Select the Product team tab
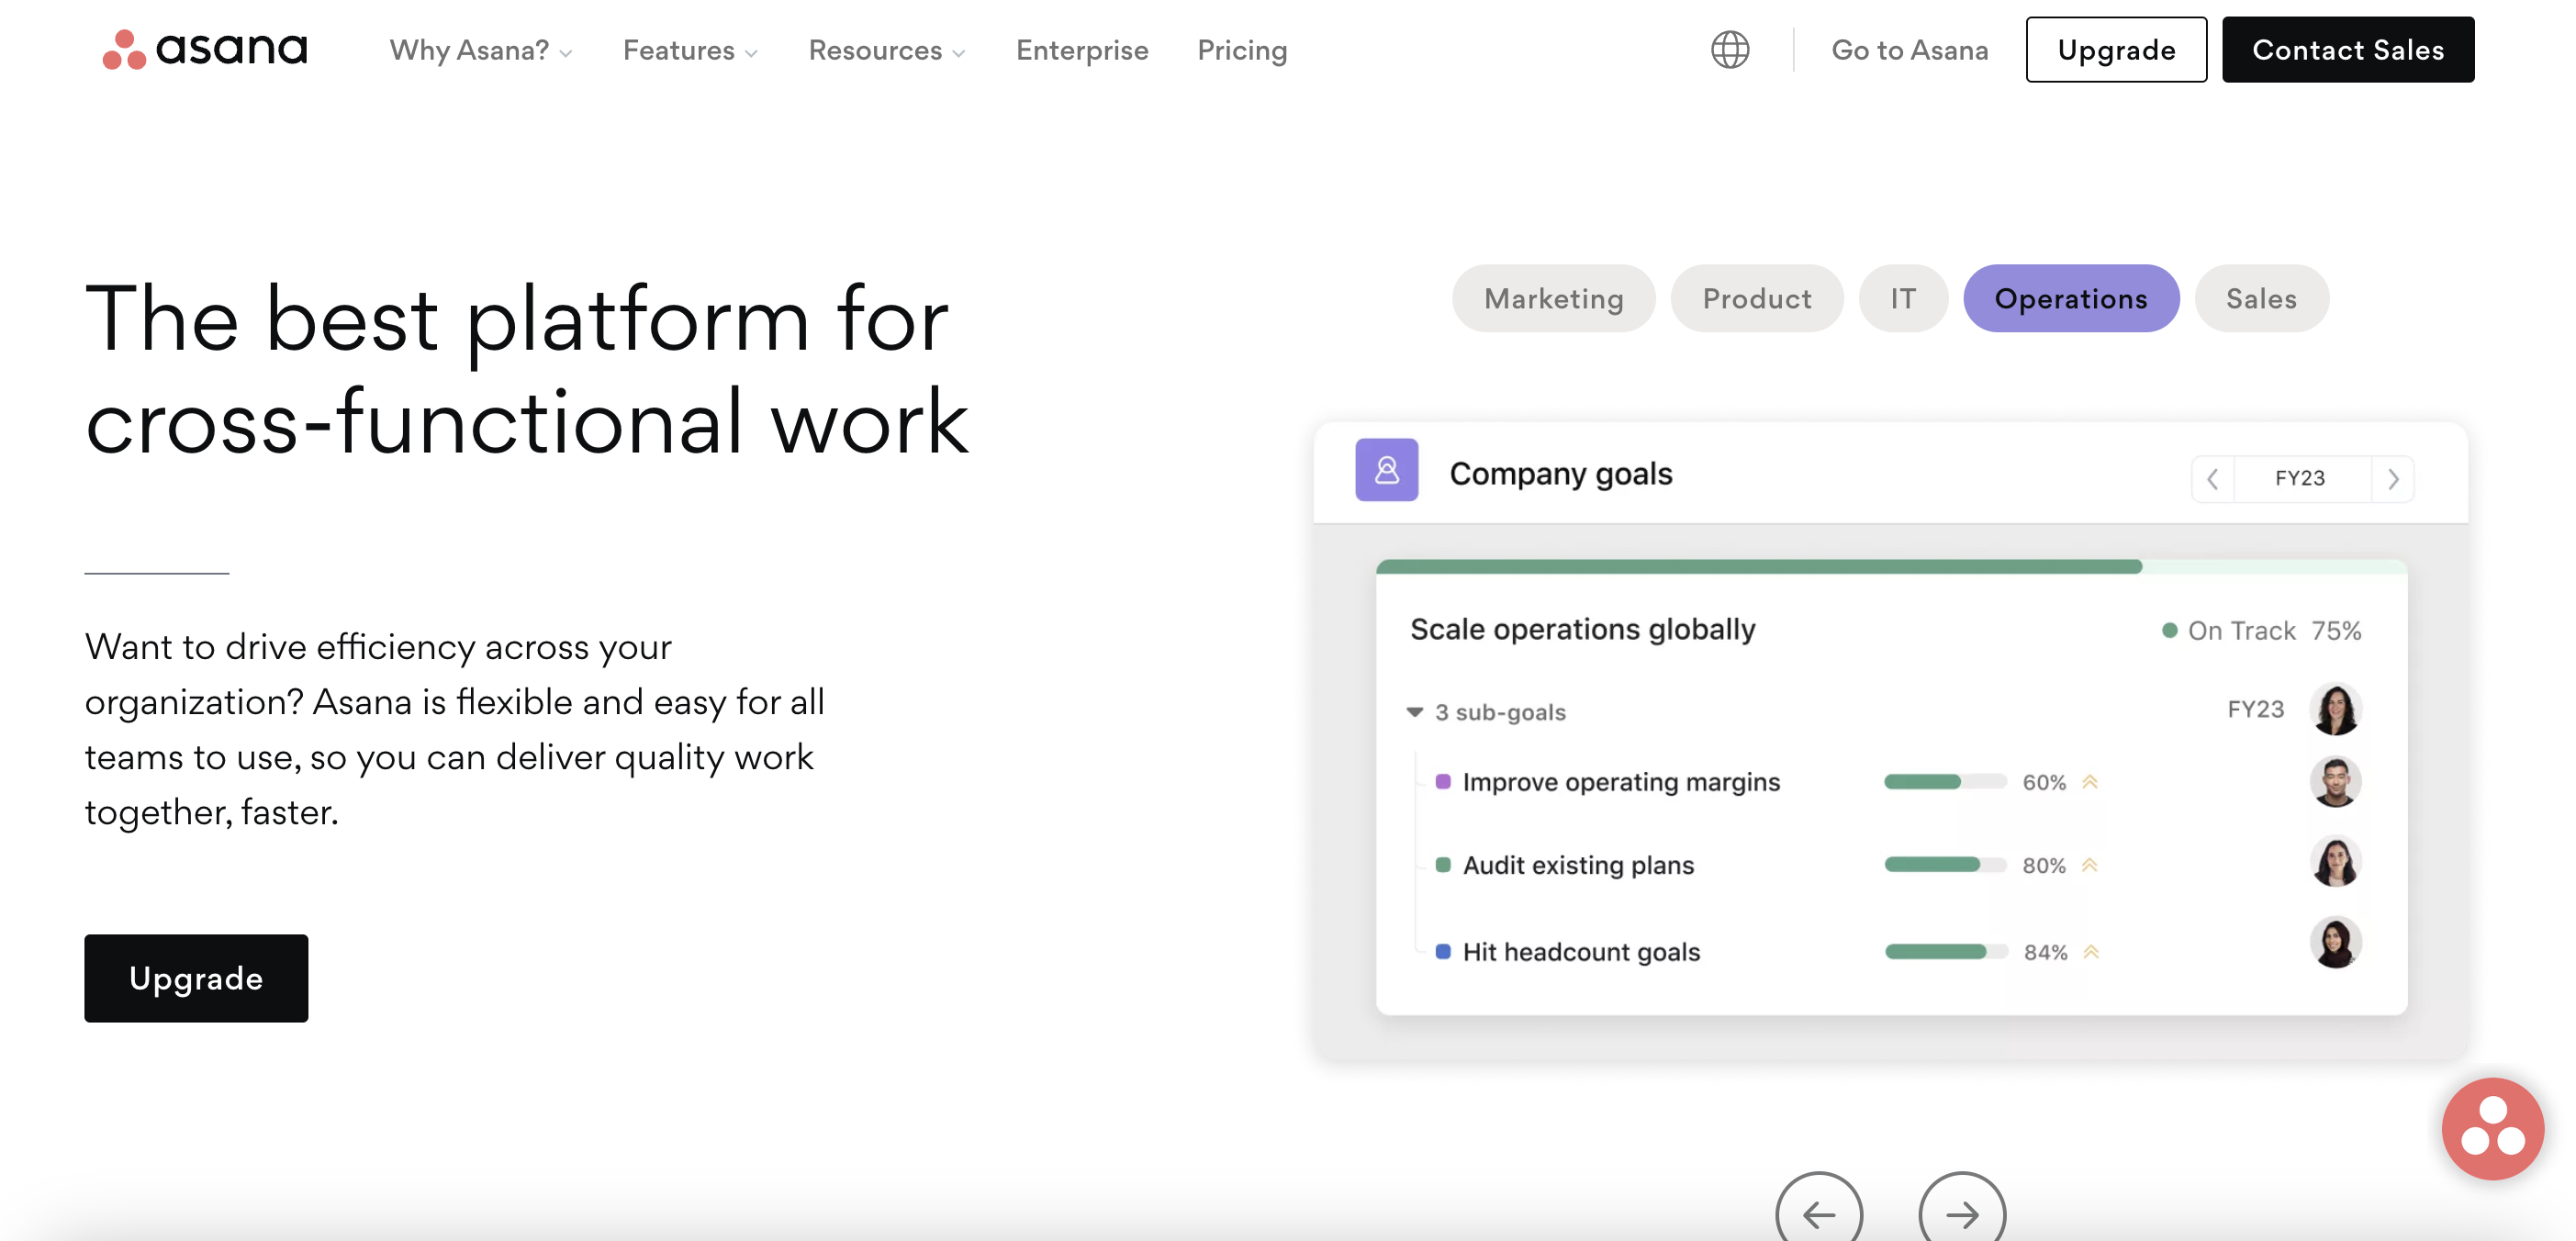 (1756, 298)
